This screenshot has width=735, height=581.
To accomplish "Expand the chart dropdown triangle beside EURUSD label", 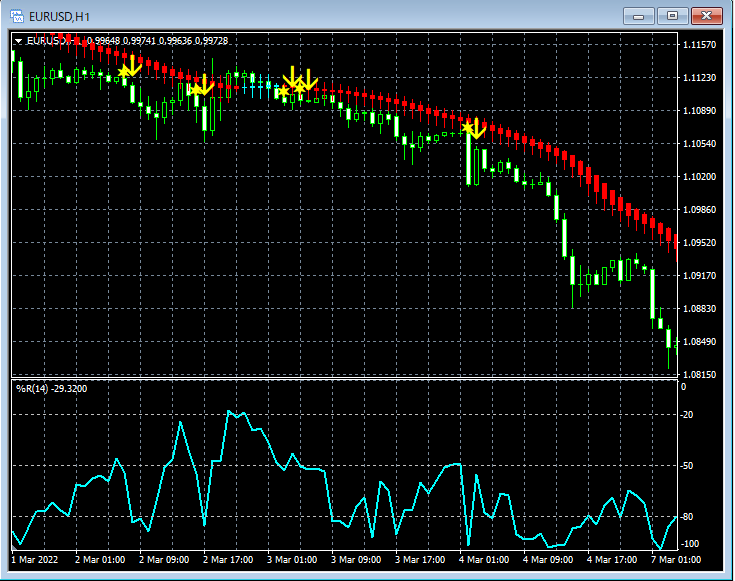I will (x=18, y=41).
